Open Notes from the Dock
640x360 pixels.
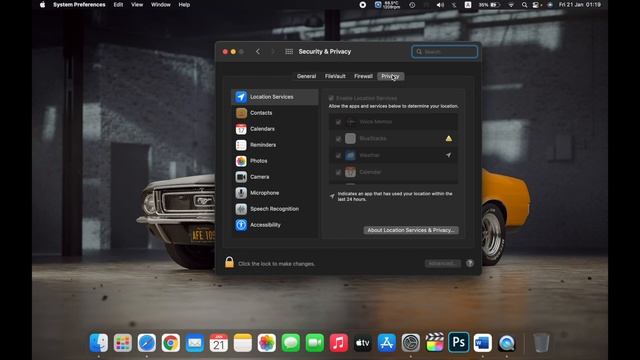click(x=243, y=342)
